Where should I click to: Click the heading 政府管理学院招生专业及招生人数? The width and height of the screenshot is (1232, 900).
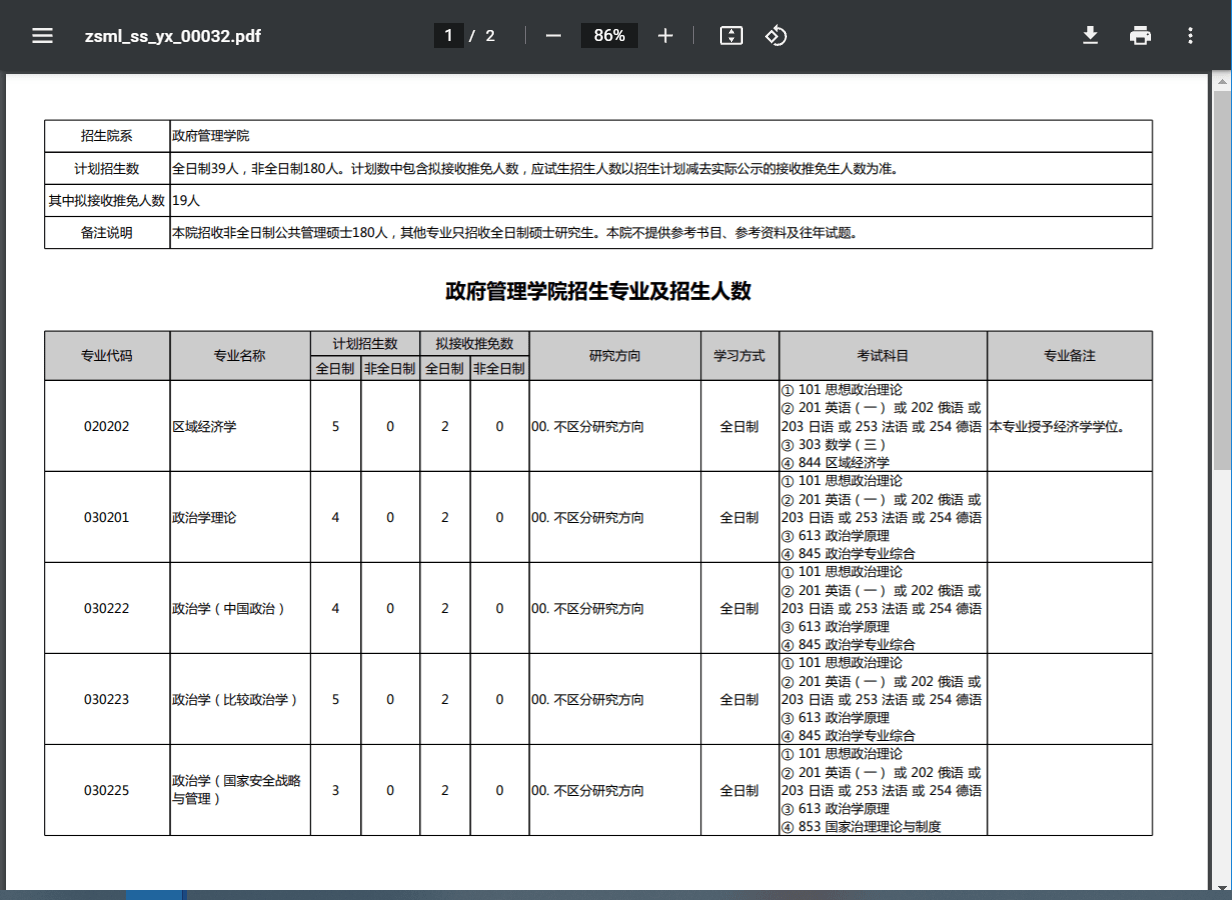point(598,292)
